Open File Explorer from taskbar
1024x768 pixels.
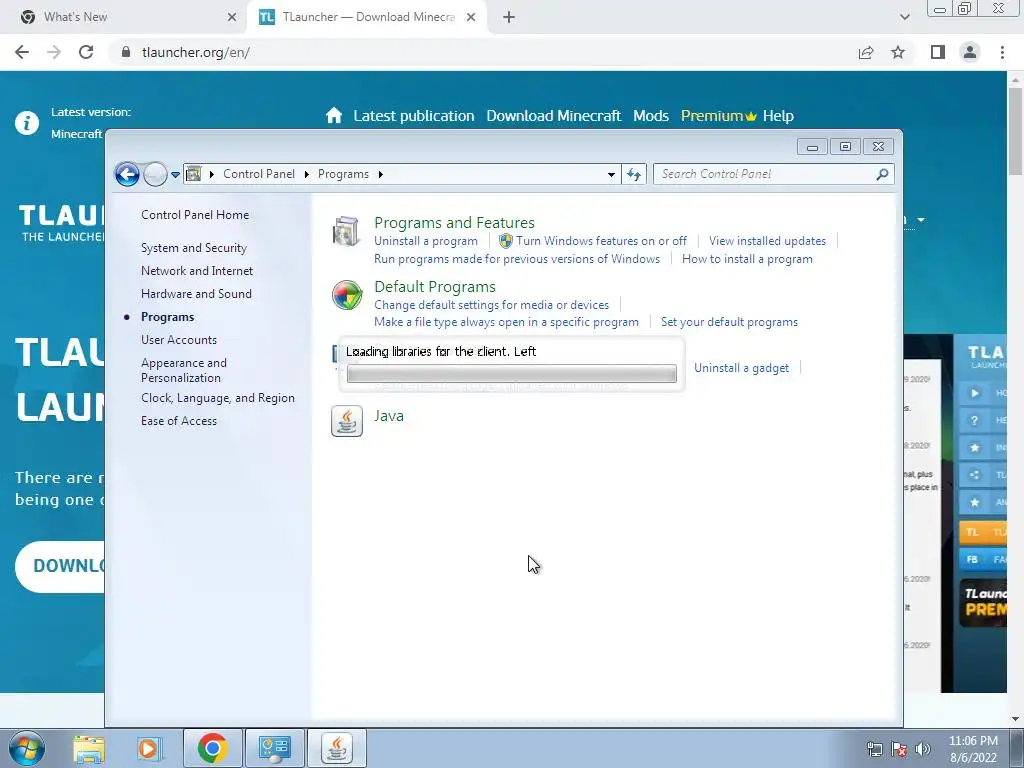[89, 748]
